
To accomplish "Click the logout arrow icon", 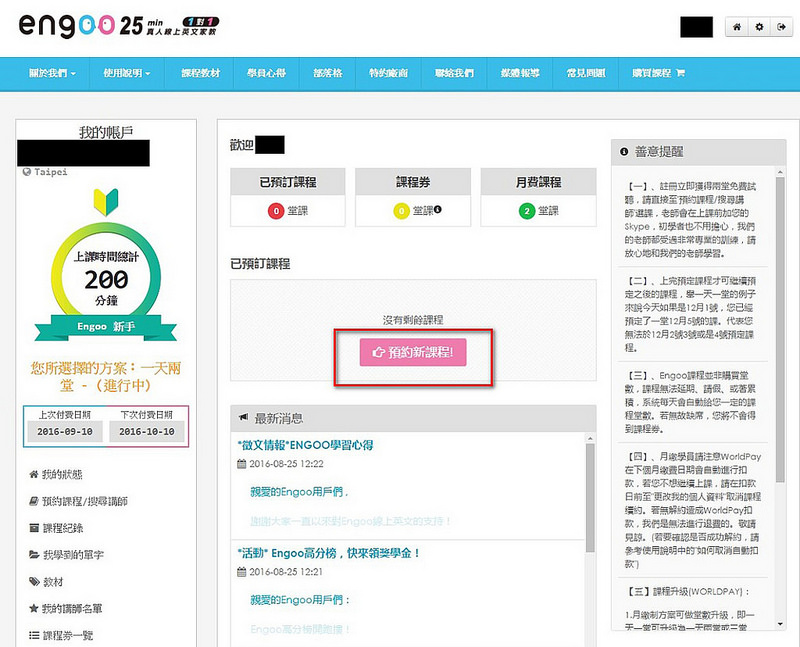I will coord(782,26).
